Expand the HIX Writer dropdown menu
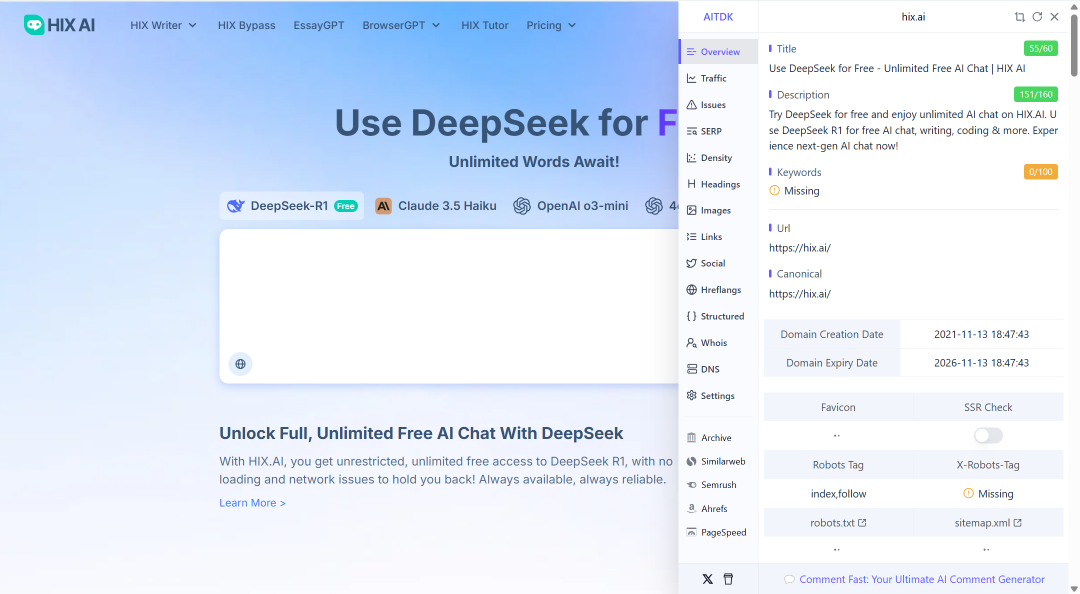 coord(163,25)
